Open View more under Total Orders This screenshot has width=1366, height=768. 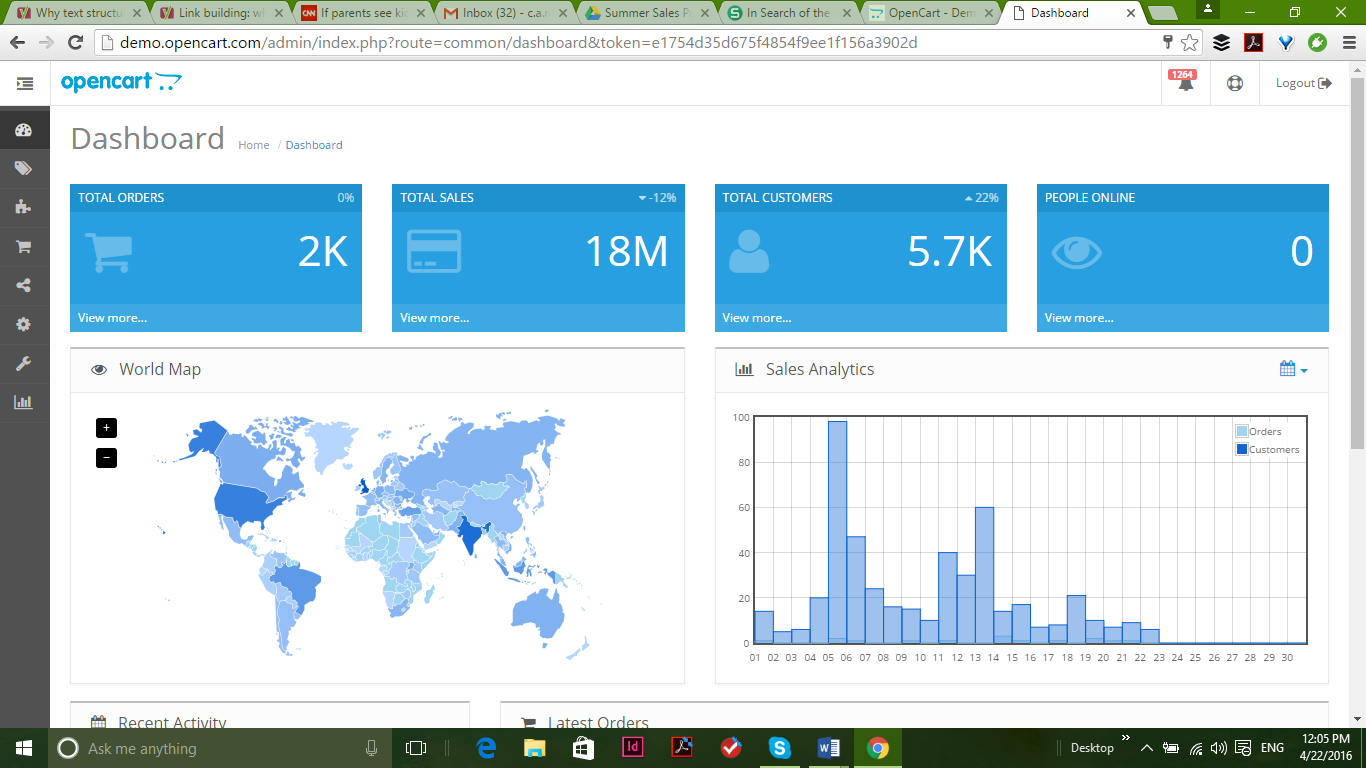click(112, 318)
